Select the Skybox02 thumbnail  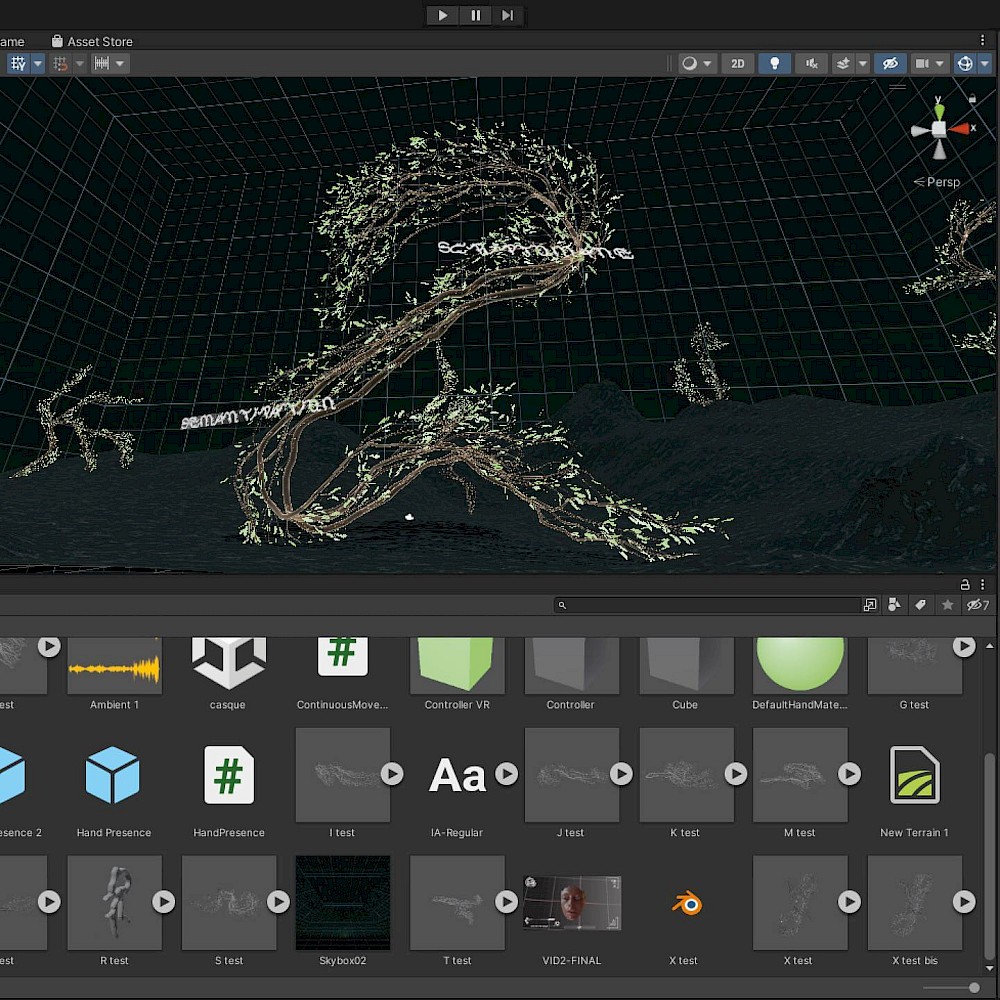point(342,902)
